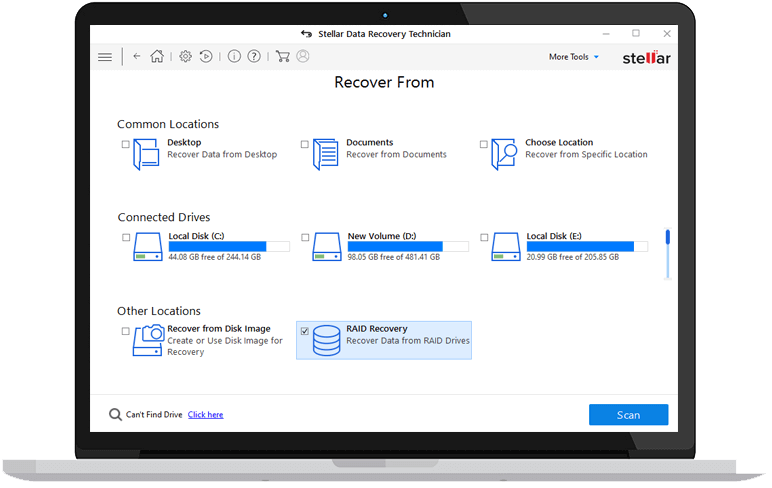Click the Local Disk (C:) usage bar

point(229,246)
